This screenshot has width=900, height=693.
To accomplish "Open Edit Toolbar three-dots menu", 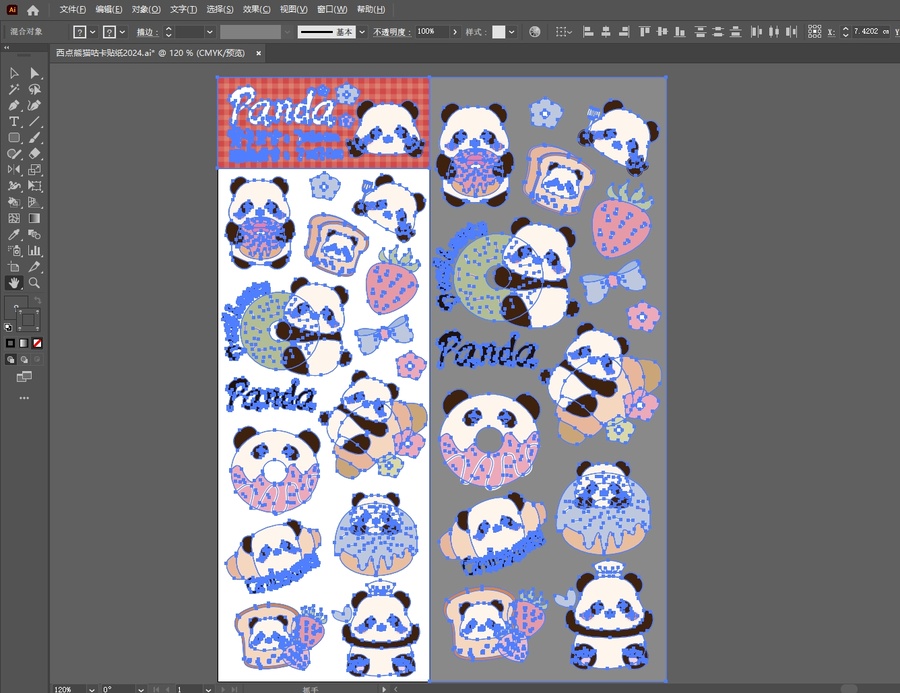I will pyautogui.click(x=24, y=398).
